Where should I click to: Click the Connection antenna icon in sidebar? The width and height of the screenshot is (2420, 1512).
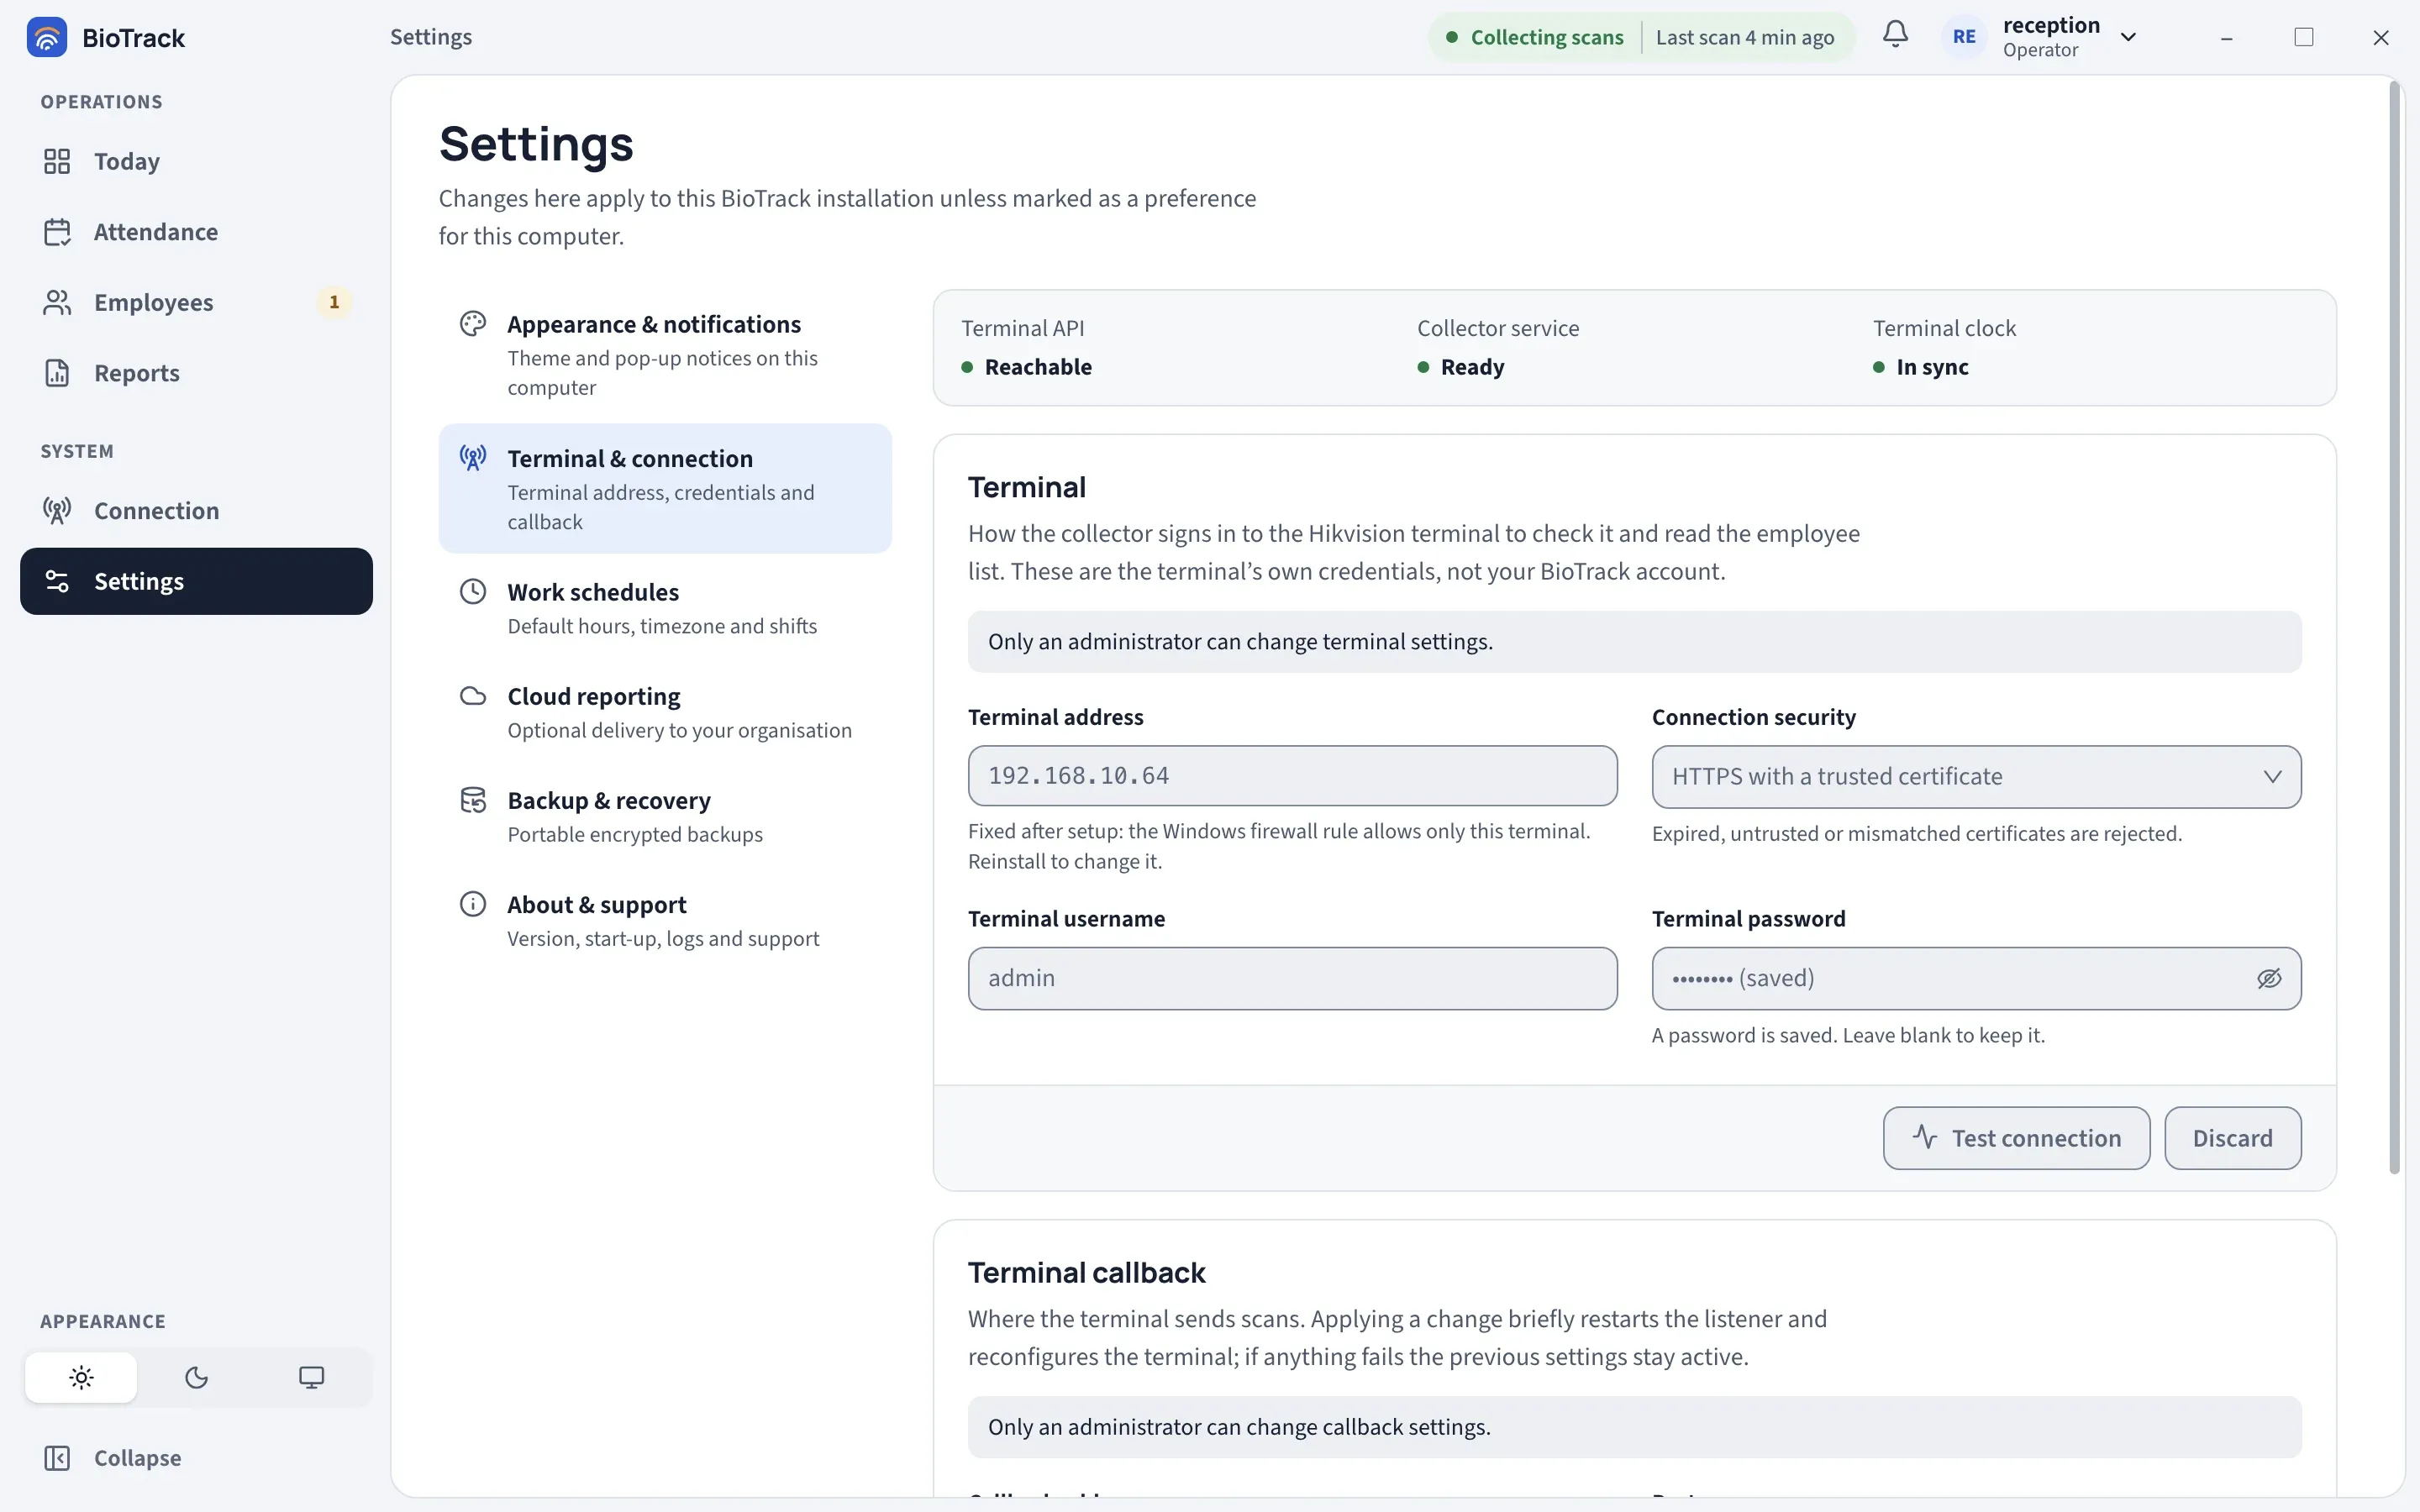point(57,510)
